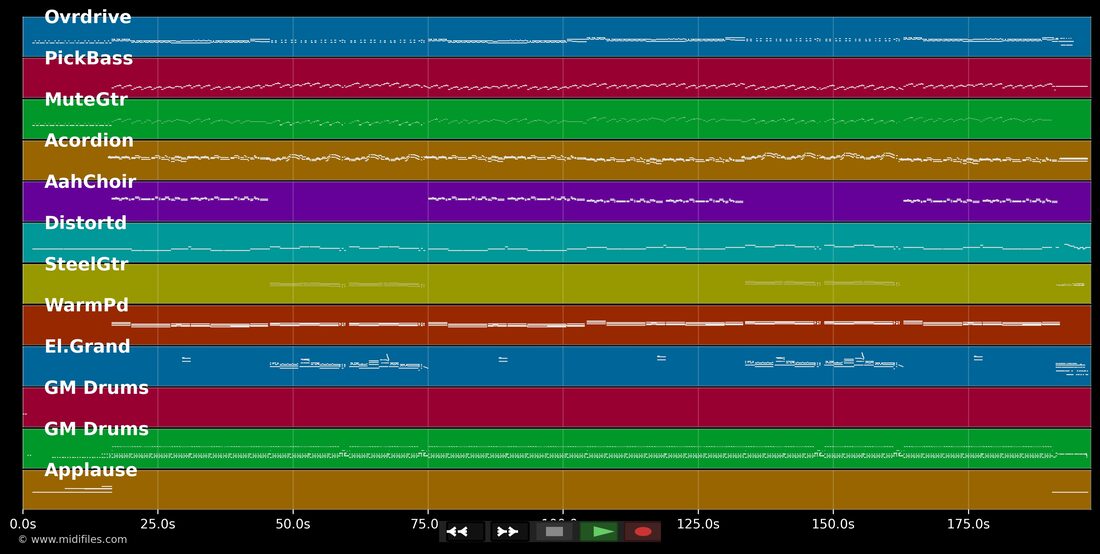Screen dimensions: 1100x554
Task: Stop playback with the gray stop button
Action: click(554, 532)
